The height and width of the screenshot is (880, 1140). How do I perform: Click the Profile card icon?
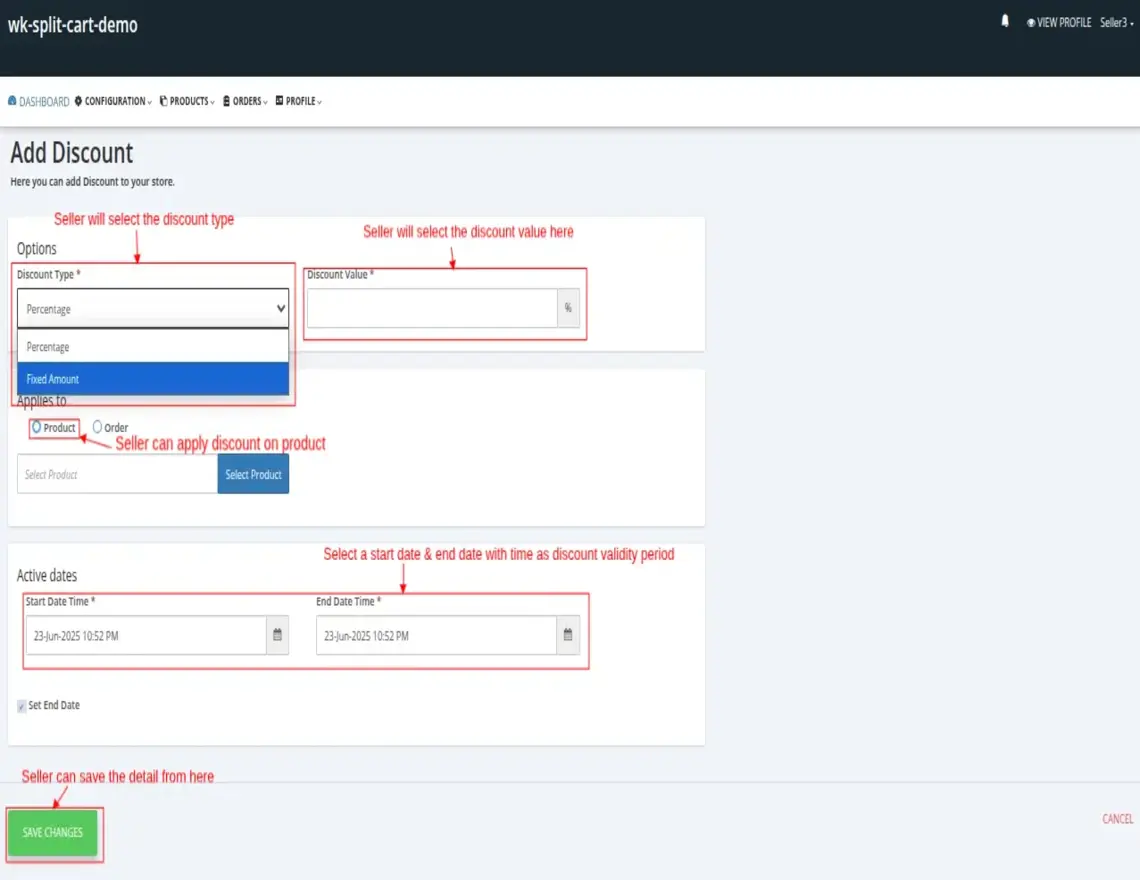[279, 100]
